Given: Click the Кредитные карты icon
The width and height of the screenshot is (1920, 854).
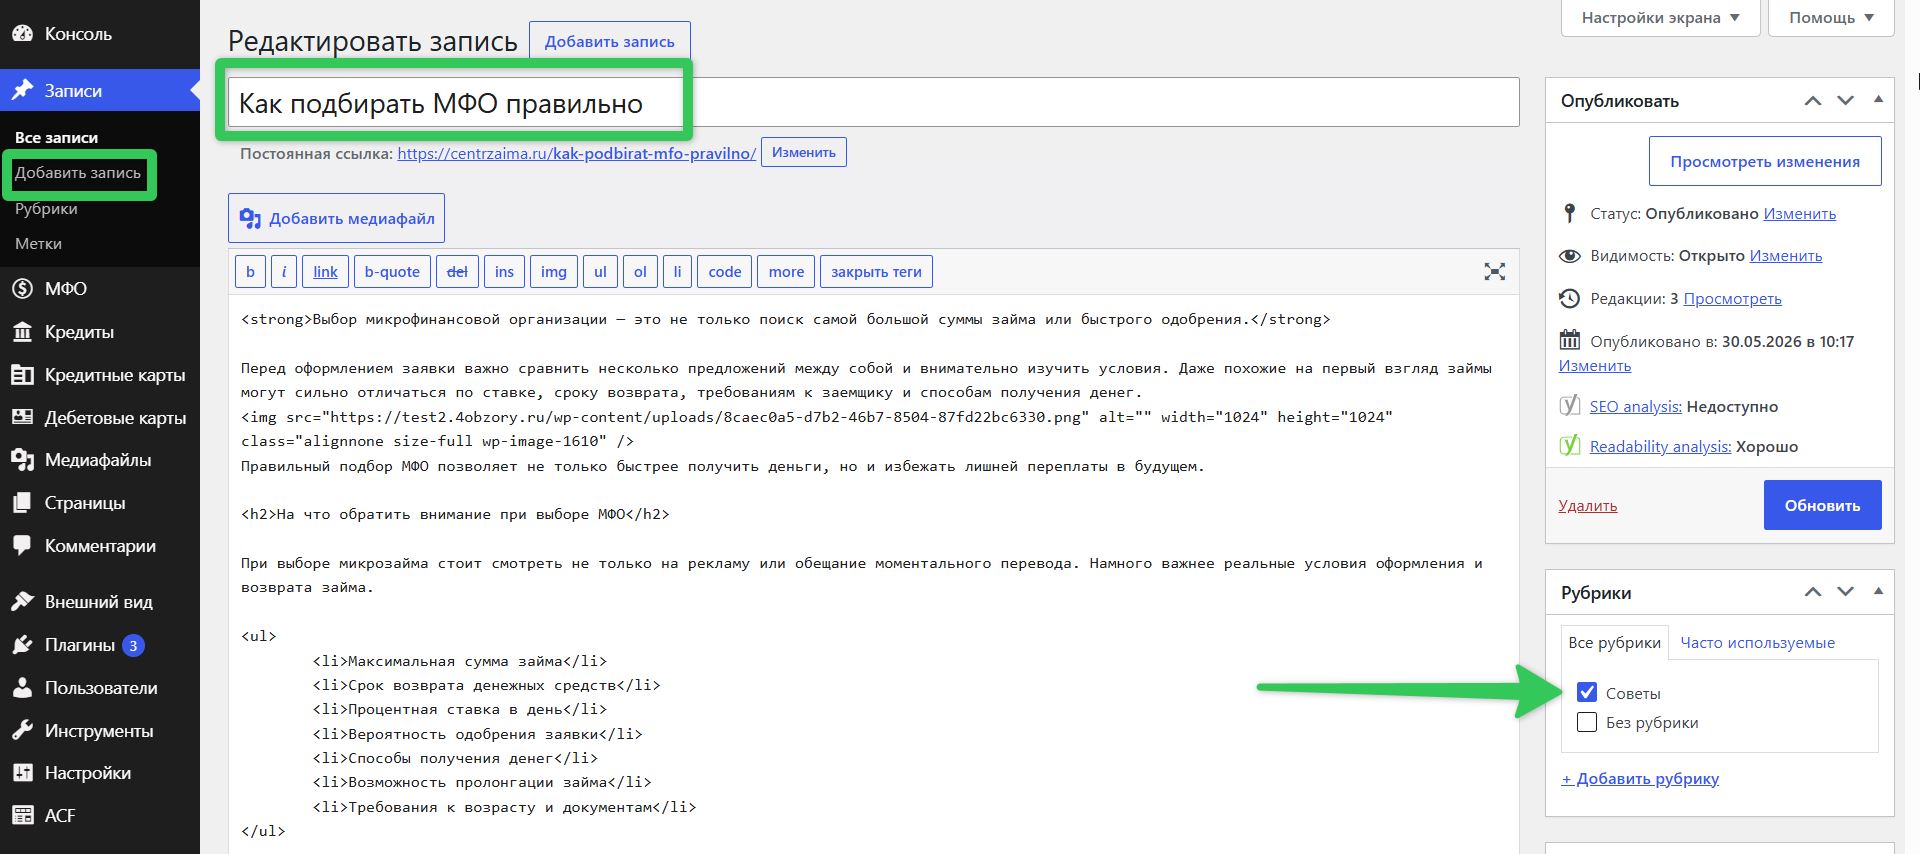Looking at the screenshot, I should click(22, 374).
